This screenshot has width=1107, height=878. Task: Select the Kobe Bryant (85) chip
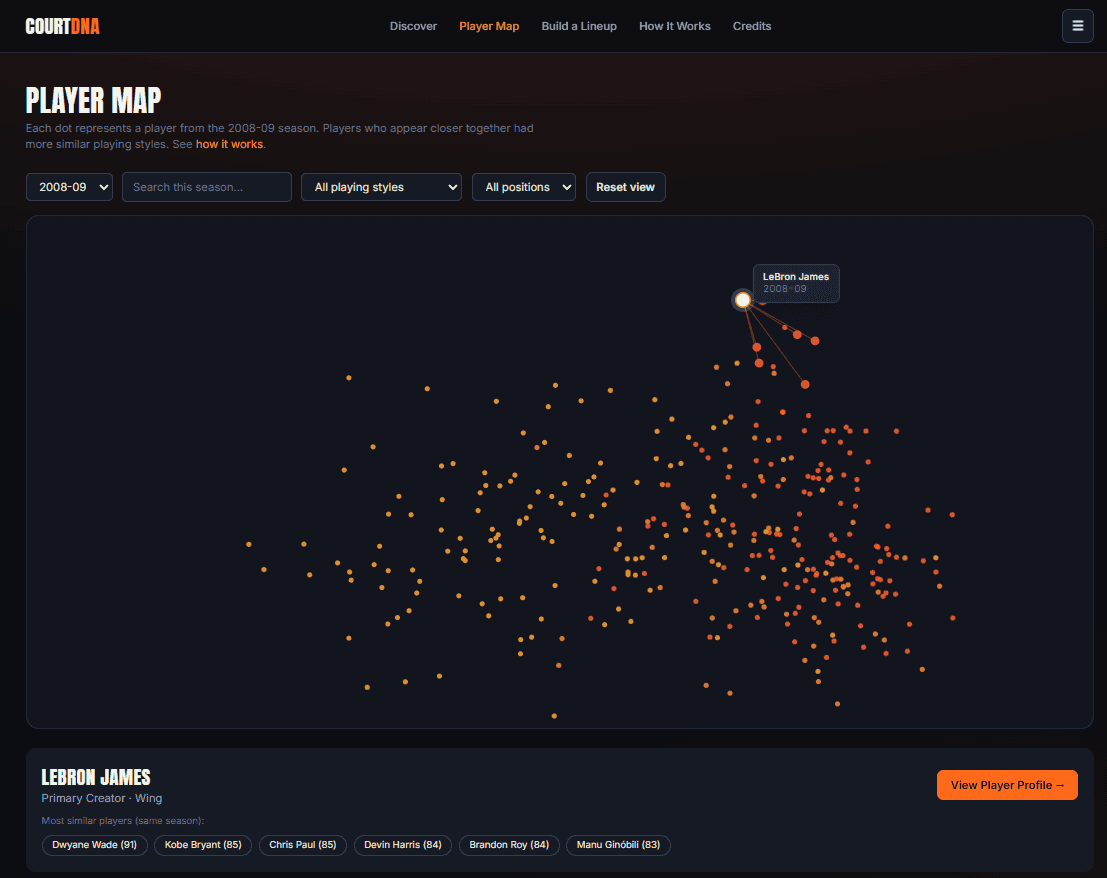click(x=203, y=845)
